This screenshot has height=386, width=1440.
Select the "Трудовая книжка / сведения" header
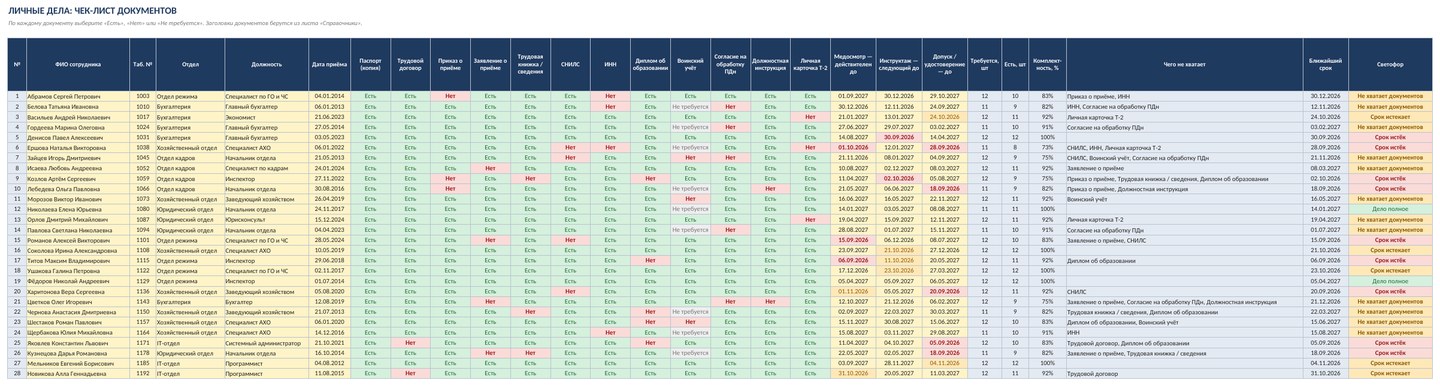pos(530,64)
